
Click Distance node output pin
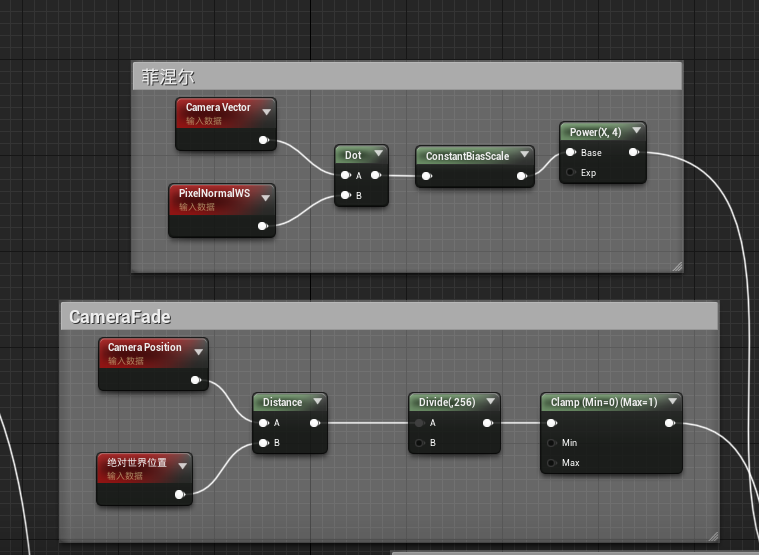[x=315, y=423]
